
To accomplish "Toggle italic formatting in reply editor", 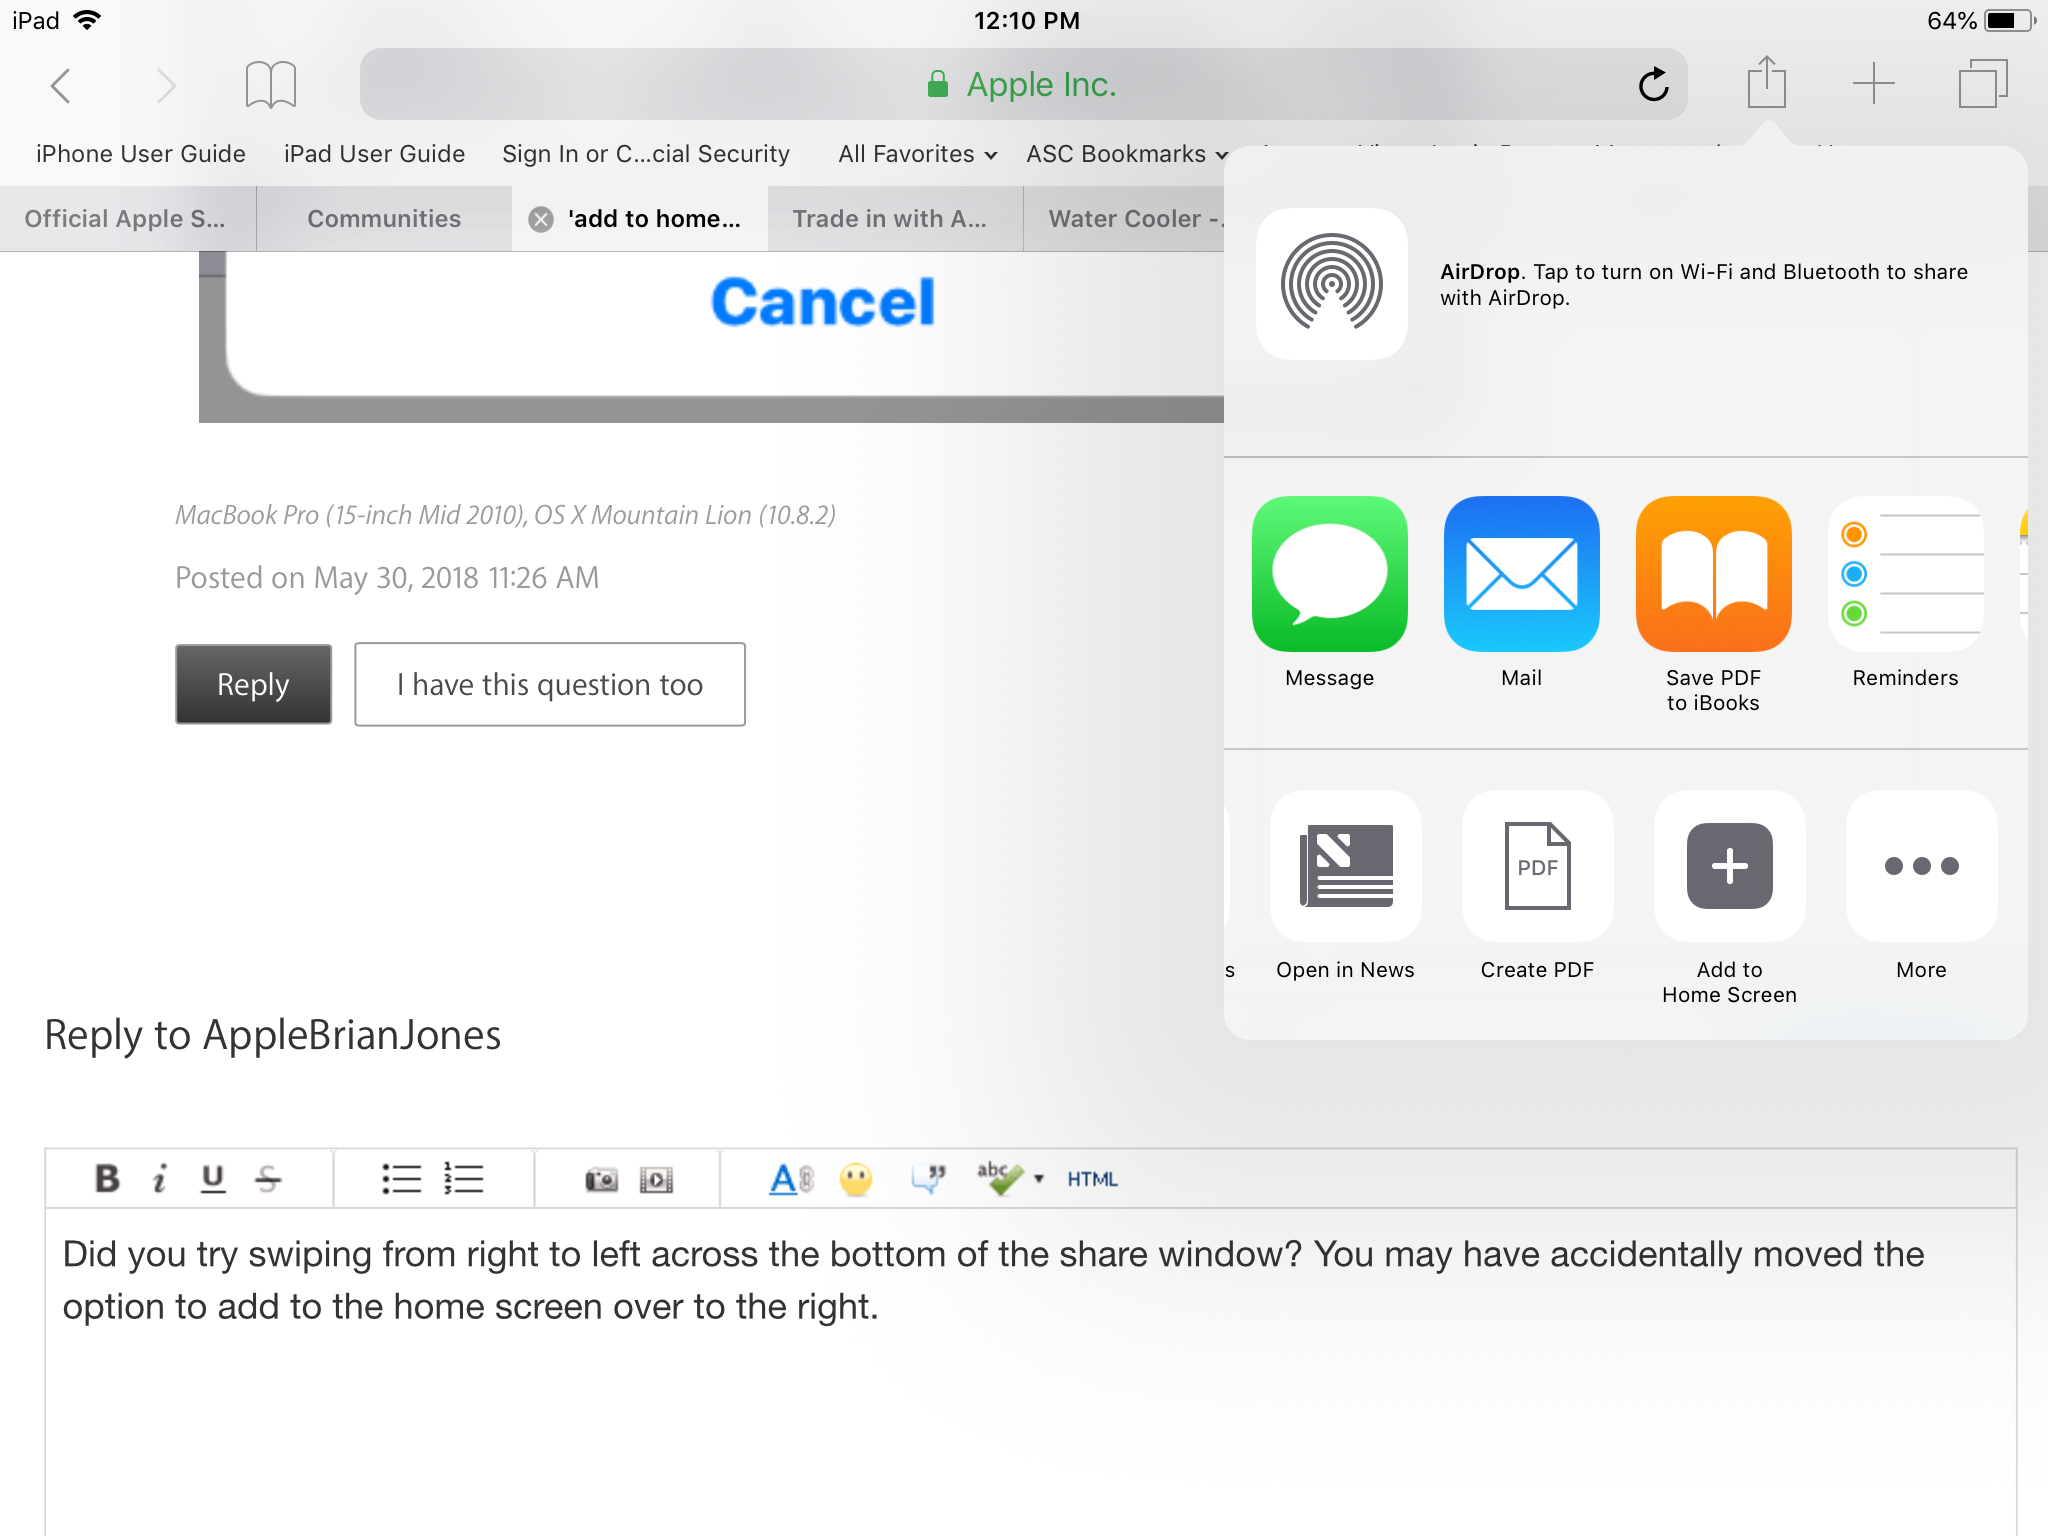I will 159,1179.
